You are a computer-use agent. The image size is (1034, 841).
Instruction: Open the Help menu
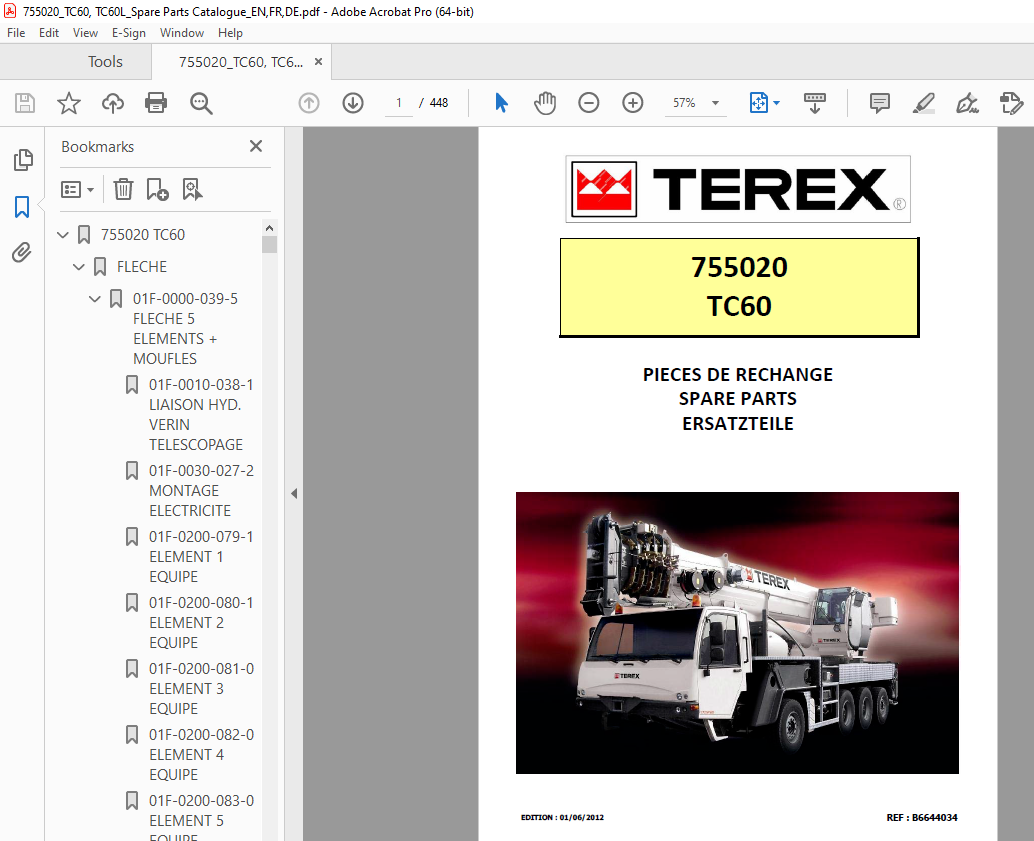click(230, 33)
